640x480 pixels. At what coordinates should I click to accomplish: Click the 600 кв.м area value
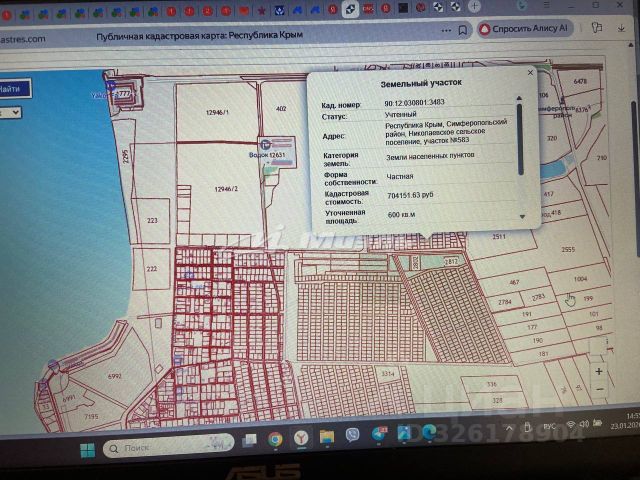(x=401, y=214)
